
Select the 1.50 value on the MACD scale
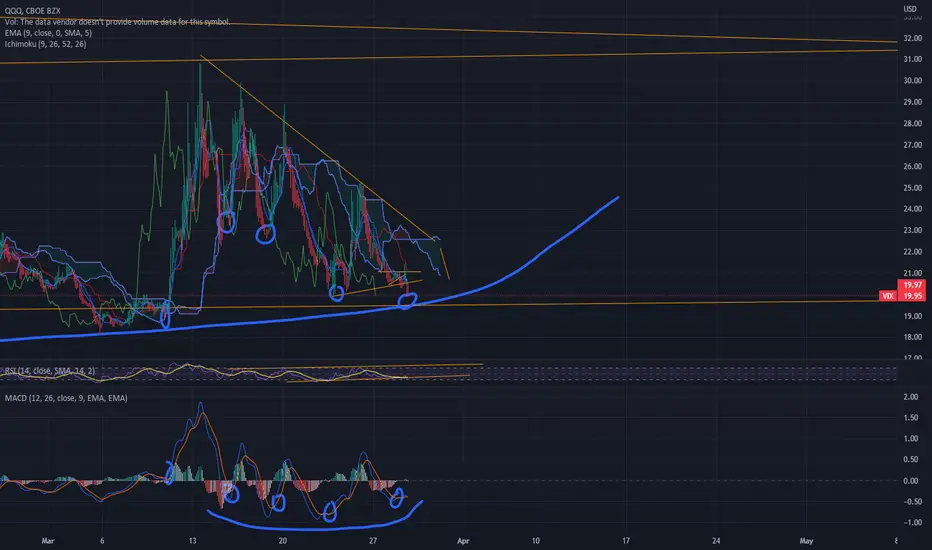[x=911, y=418]
